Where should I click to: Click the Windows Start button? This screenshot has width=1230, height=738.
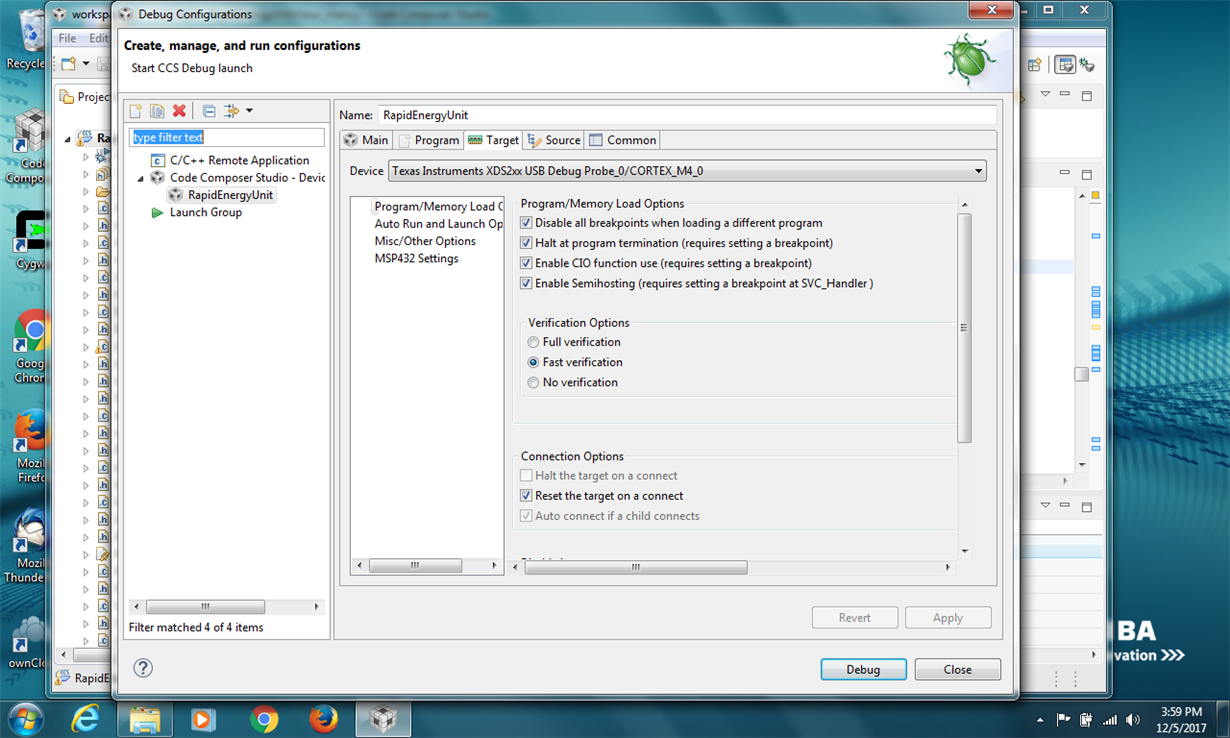24,719
